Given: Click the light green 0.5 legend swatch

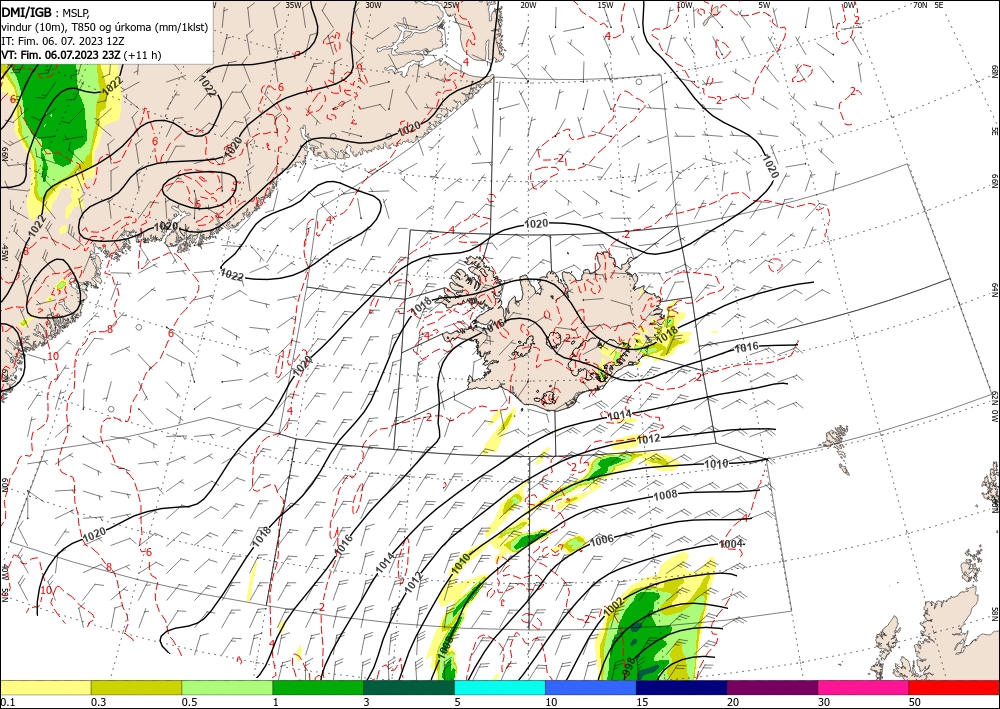Looking at the screenshot, I should tap(227, 687).
